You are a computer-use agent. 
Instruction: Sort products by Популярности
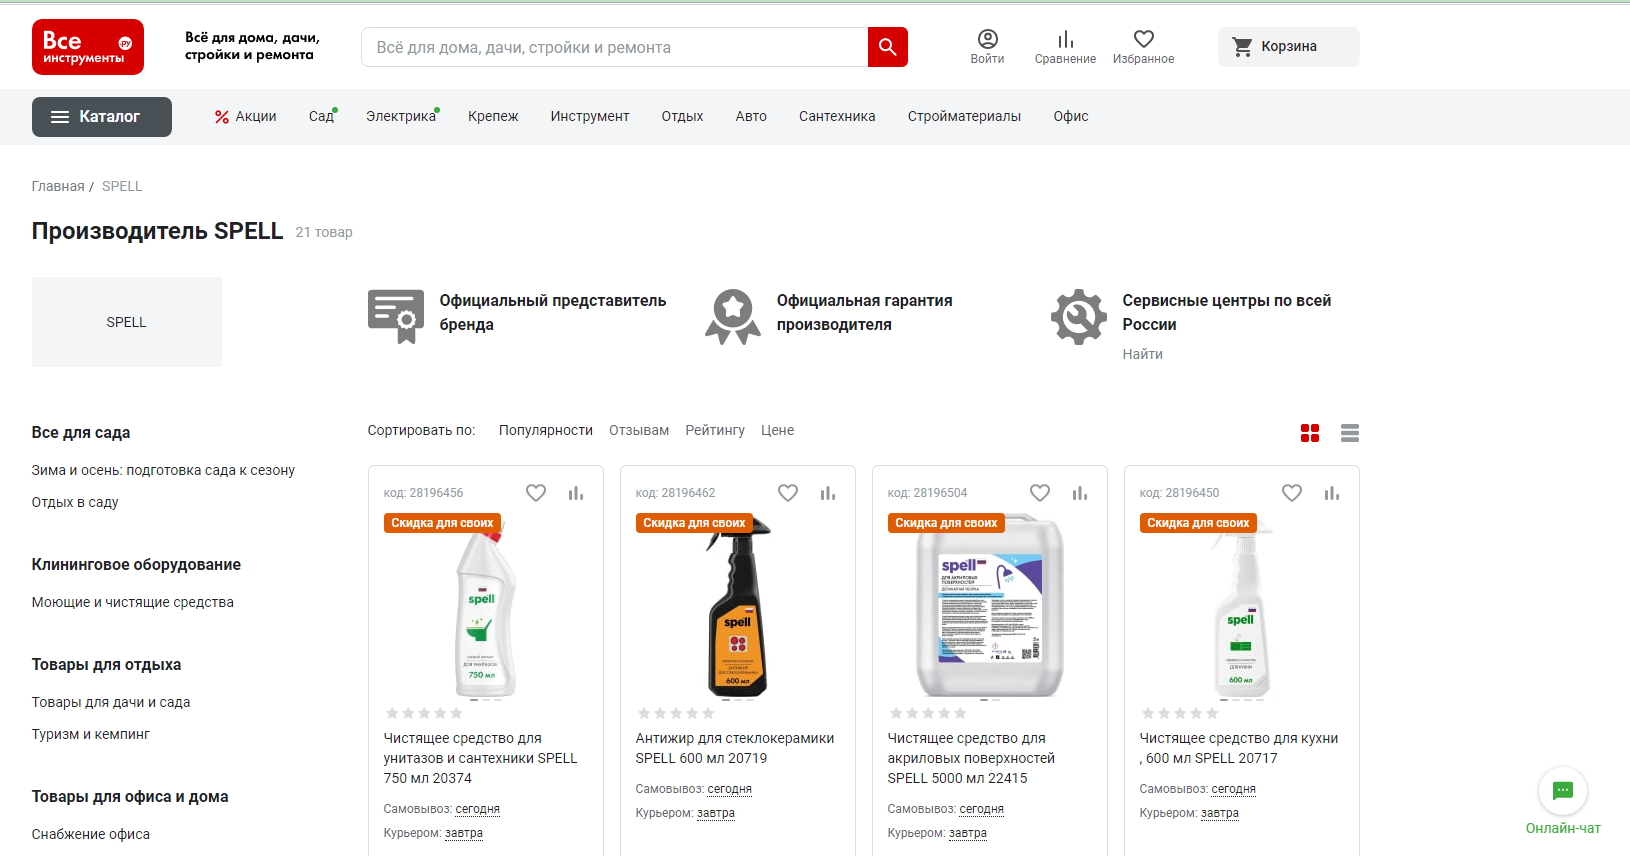[545, 431]
